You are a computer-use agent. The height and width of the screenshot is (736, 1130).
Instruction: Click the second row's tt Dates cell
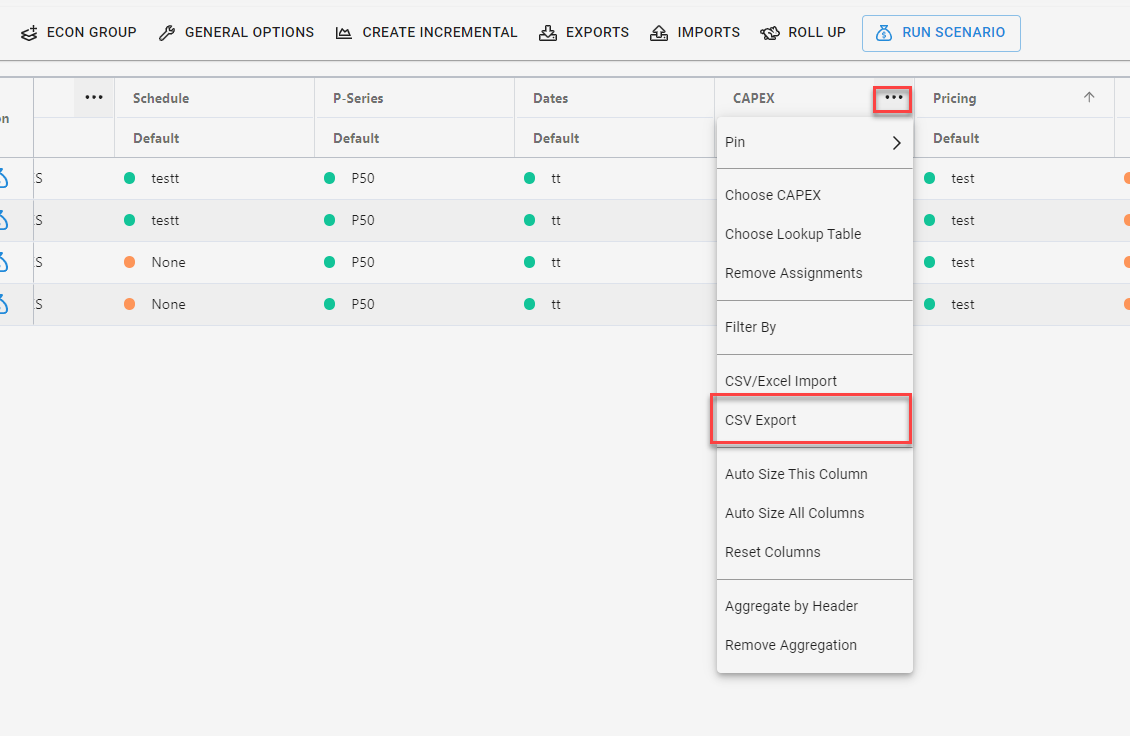[615, 221]
